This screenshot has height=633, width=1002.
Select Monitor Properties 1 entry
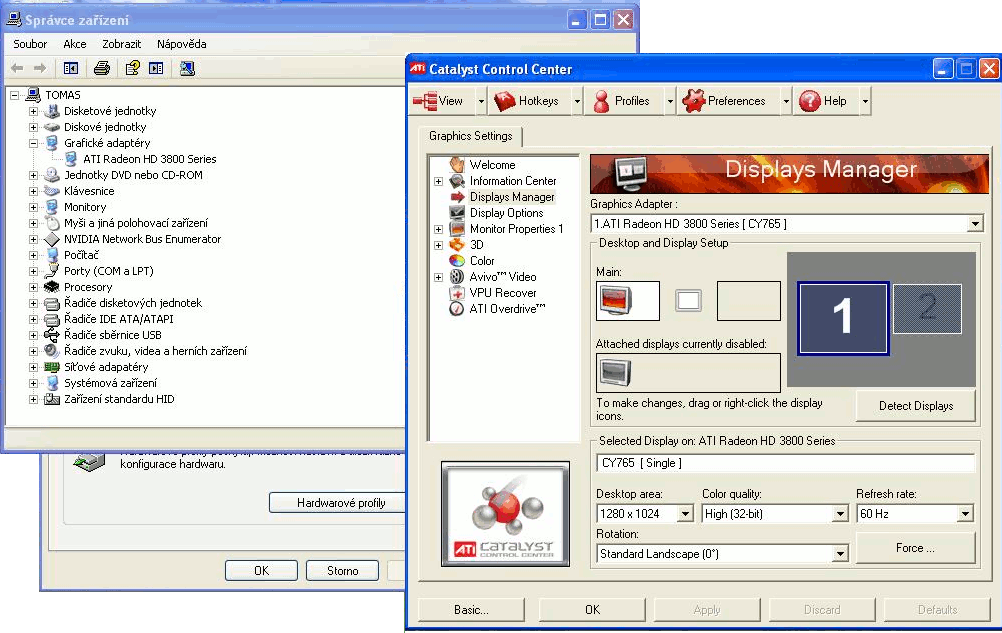coord(516,229)
